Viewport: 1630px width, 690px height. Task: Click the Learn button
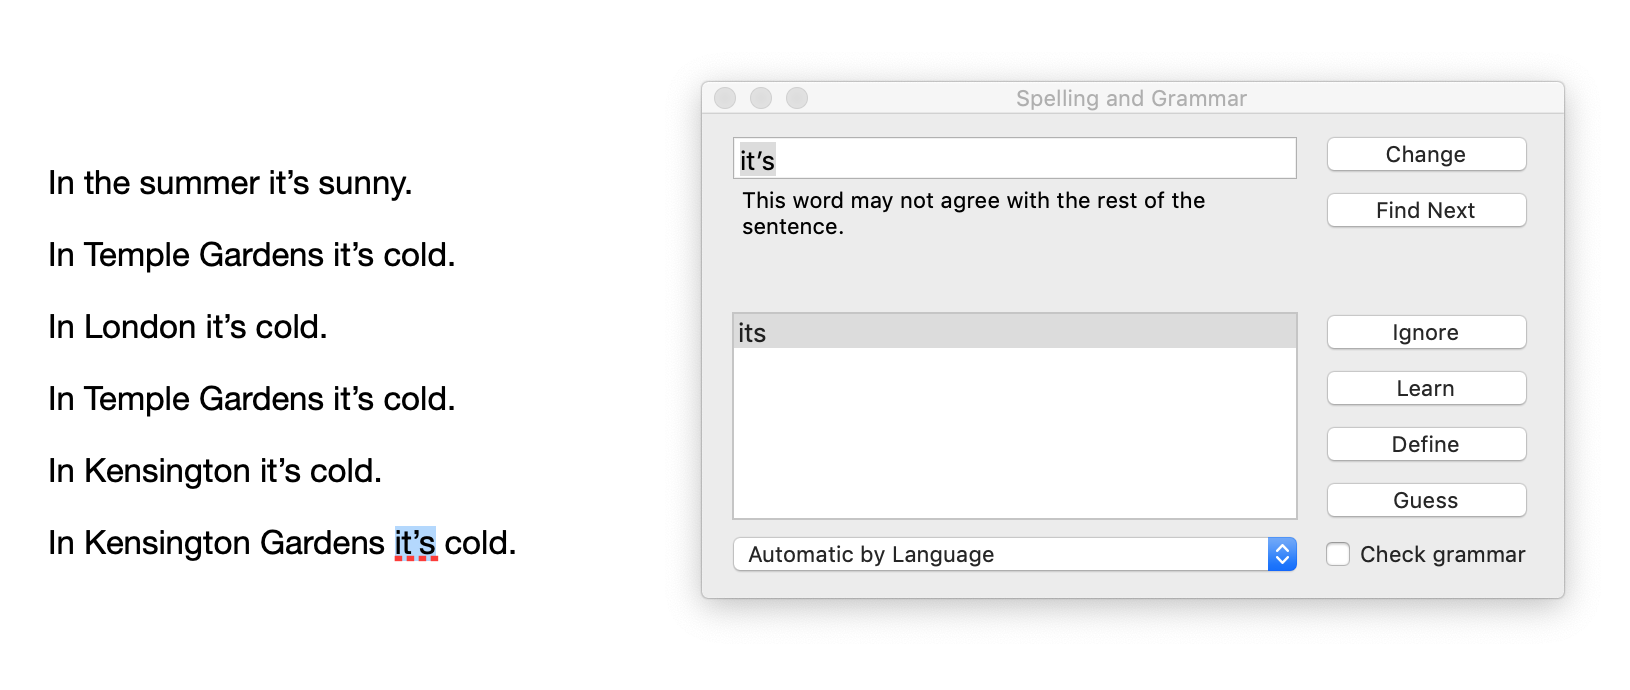coord(1426,389)
